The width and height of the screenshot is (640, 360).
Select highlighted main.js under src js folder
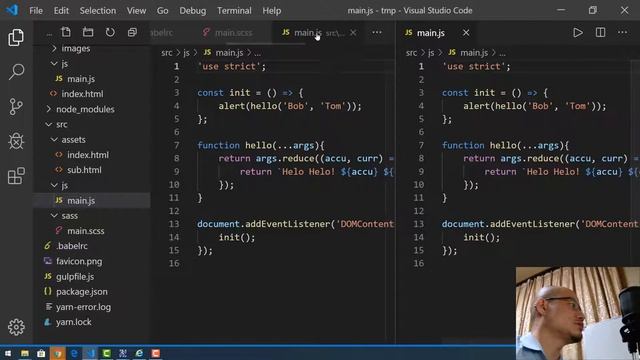(x=91, y=200)
